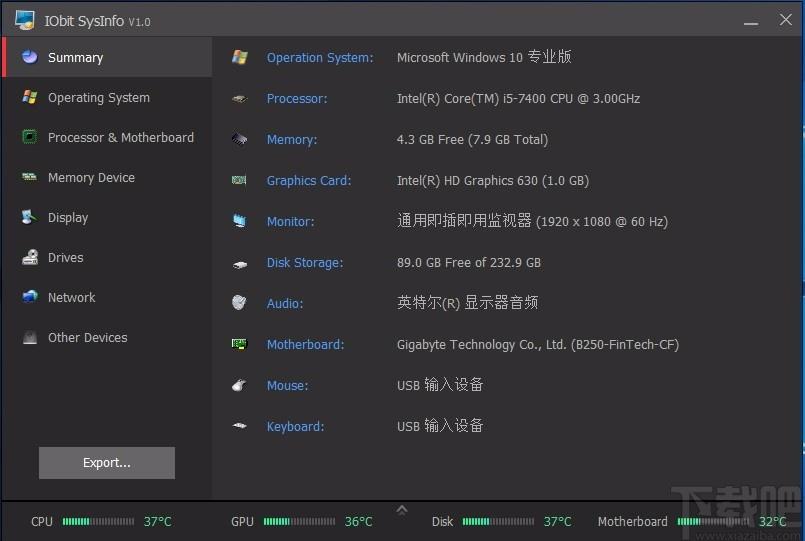This screenshot has height=541, width=805.
Task: Click the Processor: label link
Action: (x=297, y=99)
